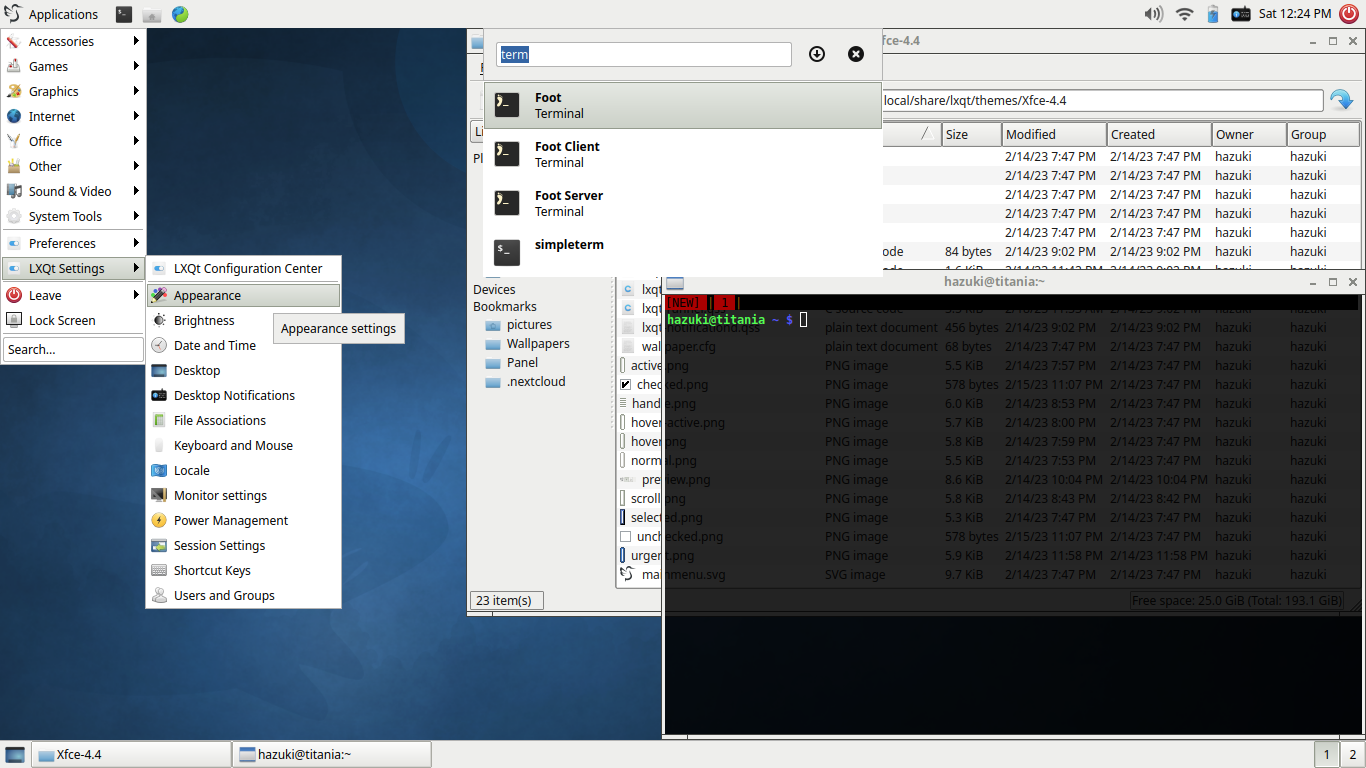Click the simpleterm search result icon

coord(507,253)
